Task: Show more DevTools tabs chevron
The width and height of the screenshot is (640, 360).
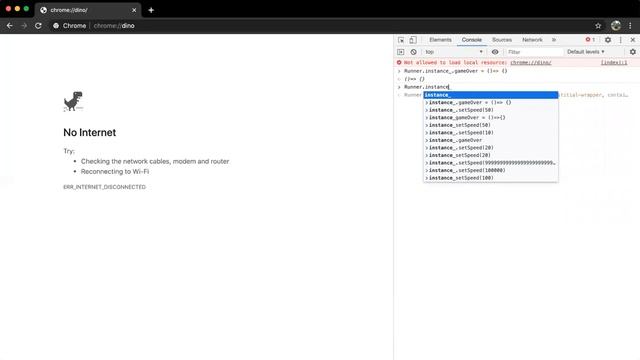Action: coord(554,40)
